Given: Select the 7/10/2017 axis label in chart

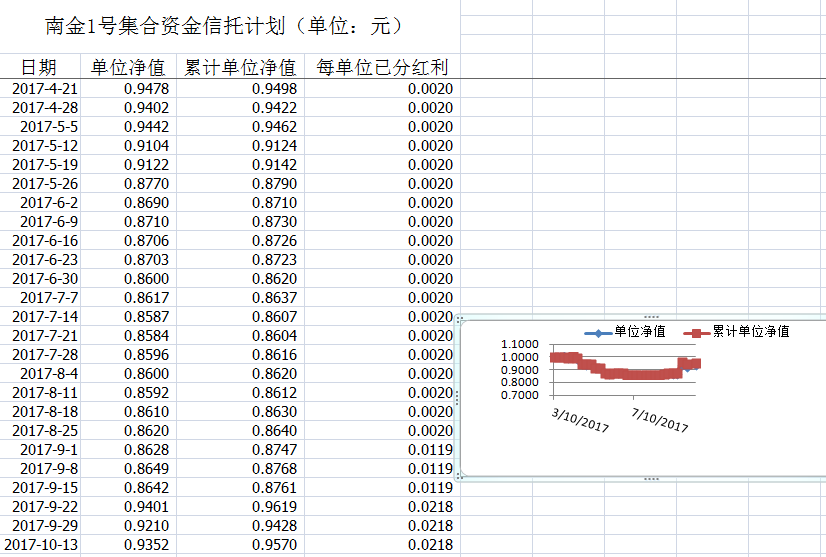Looking at the screenshot, I should (661, 419).
